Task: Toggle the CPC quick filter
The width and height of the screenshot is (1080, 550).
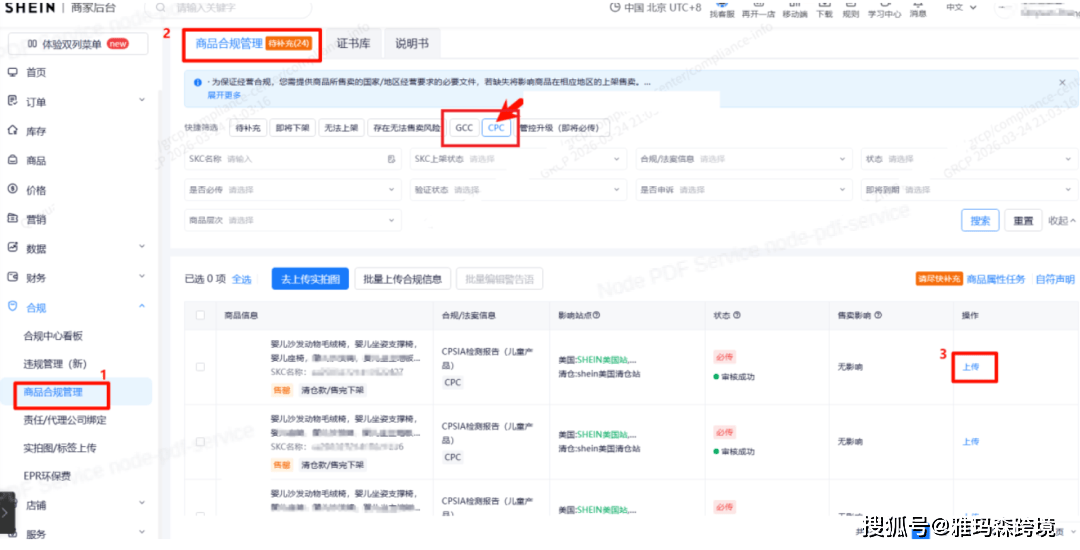Action: coord(497,128)
